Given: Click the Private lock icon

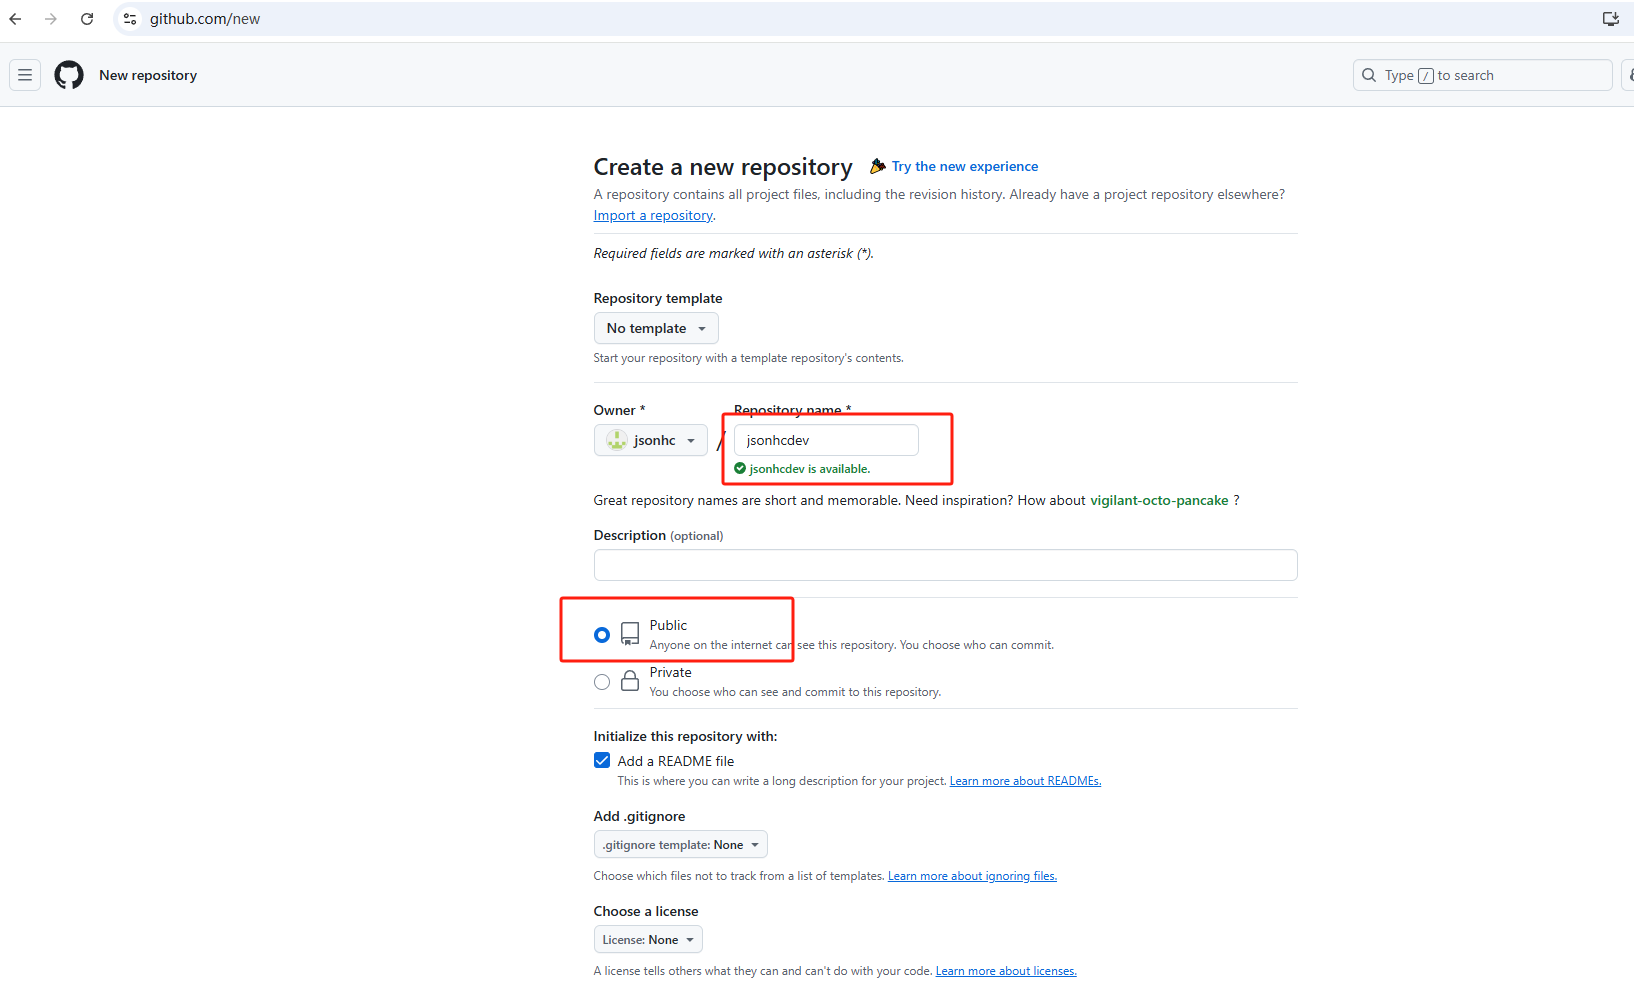Looking at the screenshot, I should [630, 681].
